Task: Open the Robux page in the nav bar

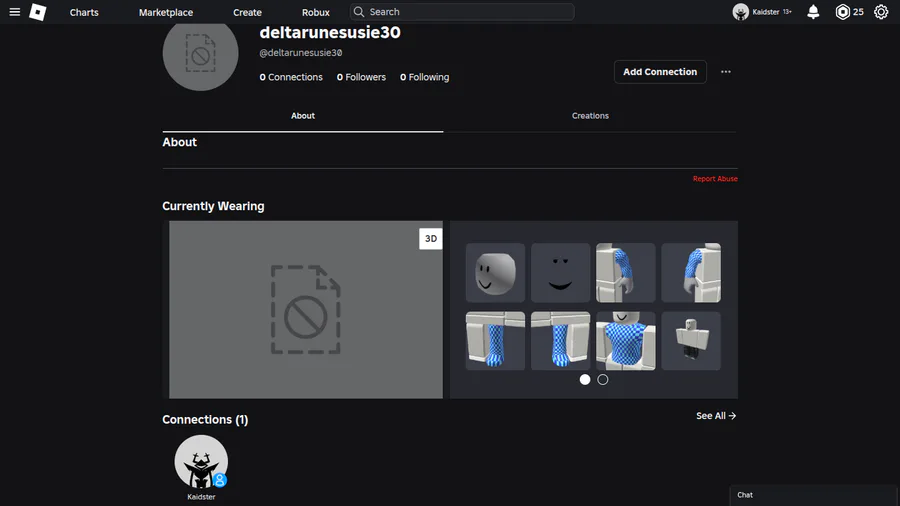Action: point(316,12)
